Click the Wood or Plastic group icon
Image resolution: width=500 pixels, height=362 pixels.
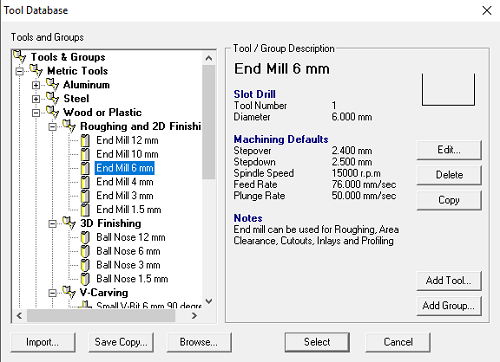(52, 112)
